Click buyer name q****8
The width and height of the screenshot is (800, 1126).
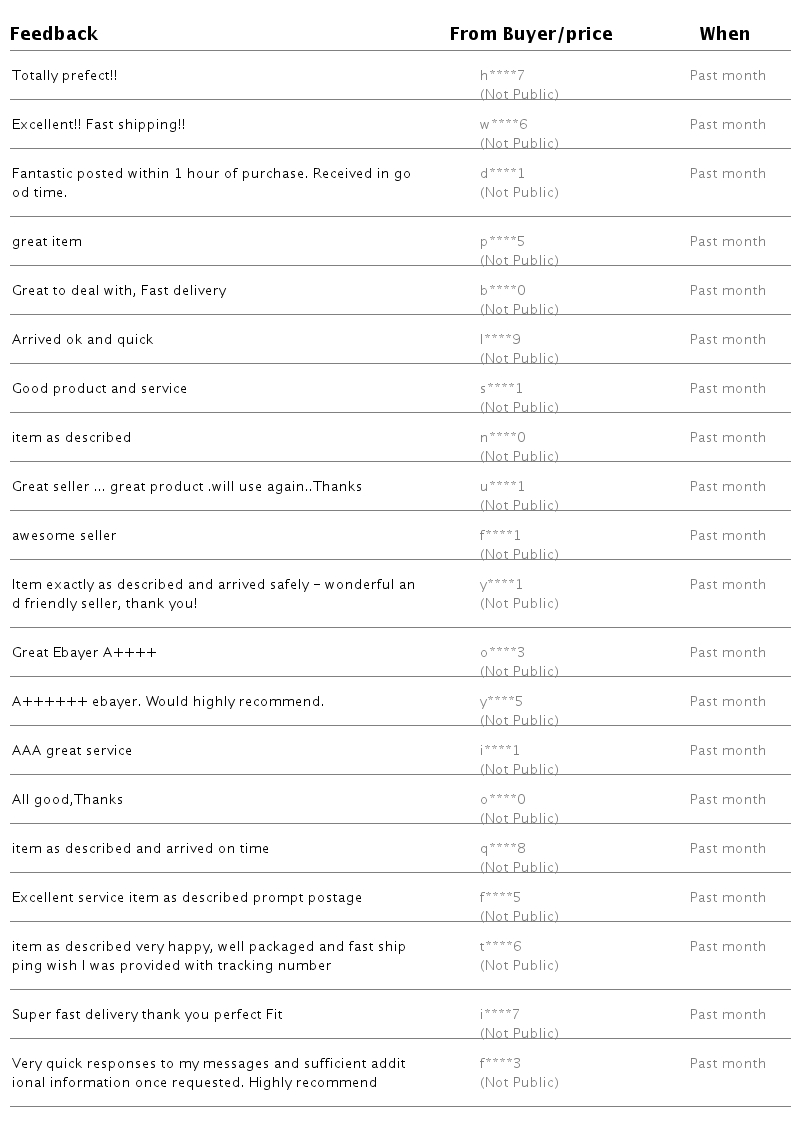click(502, 849)
